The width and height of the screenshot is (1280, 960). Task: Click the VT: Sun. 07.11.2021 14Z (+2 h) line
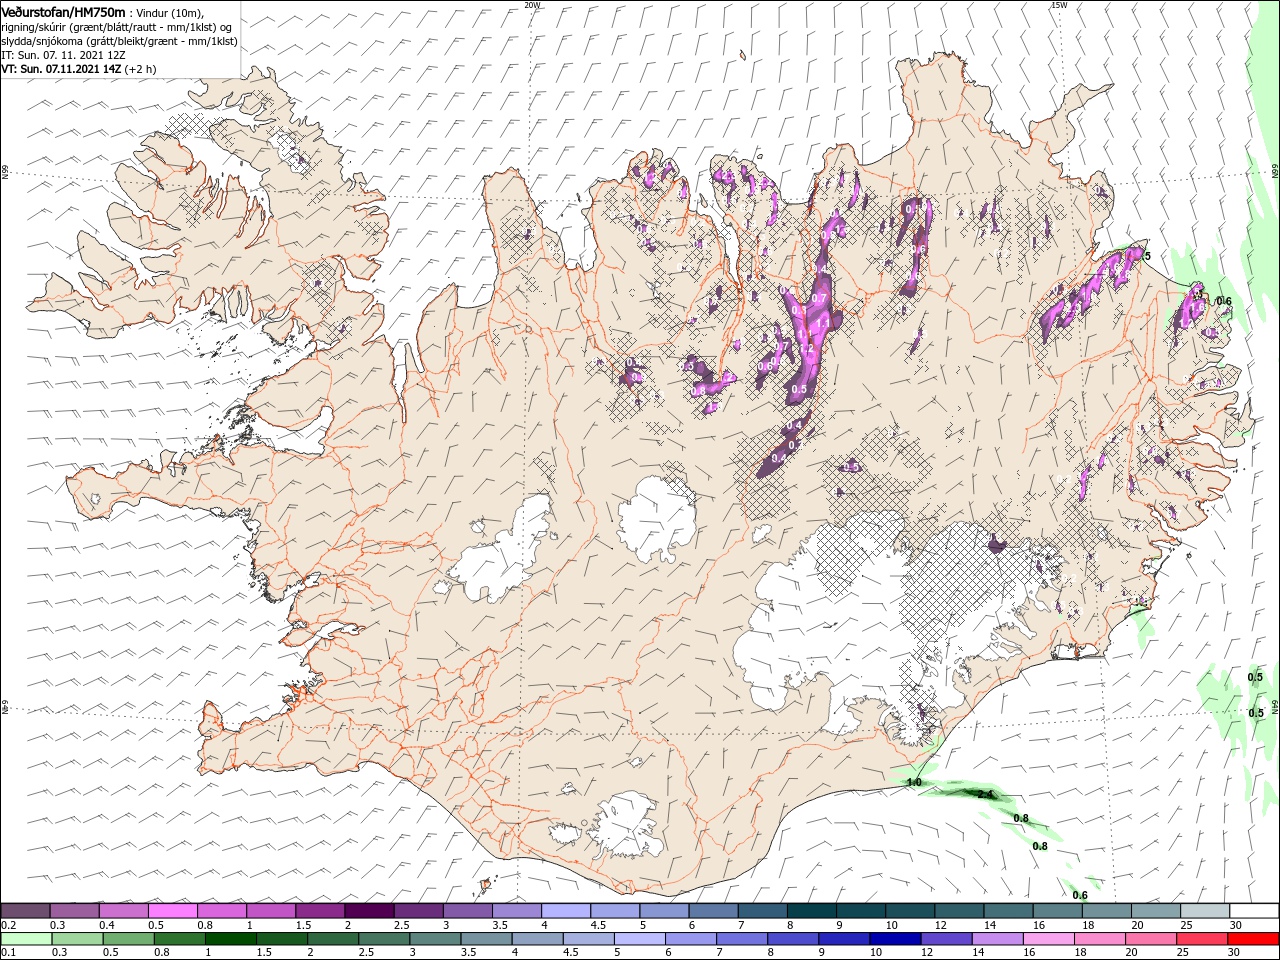[x=79, y=69]
